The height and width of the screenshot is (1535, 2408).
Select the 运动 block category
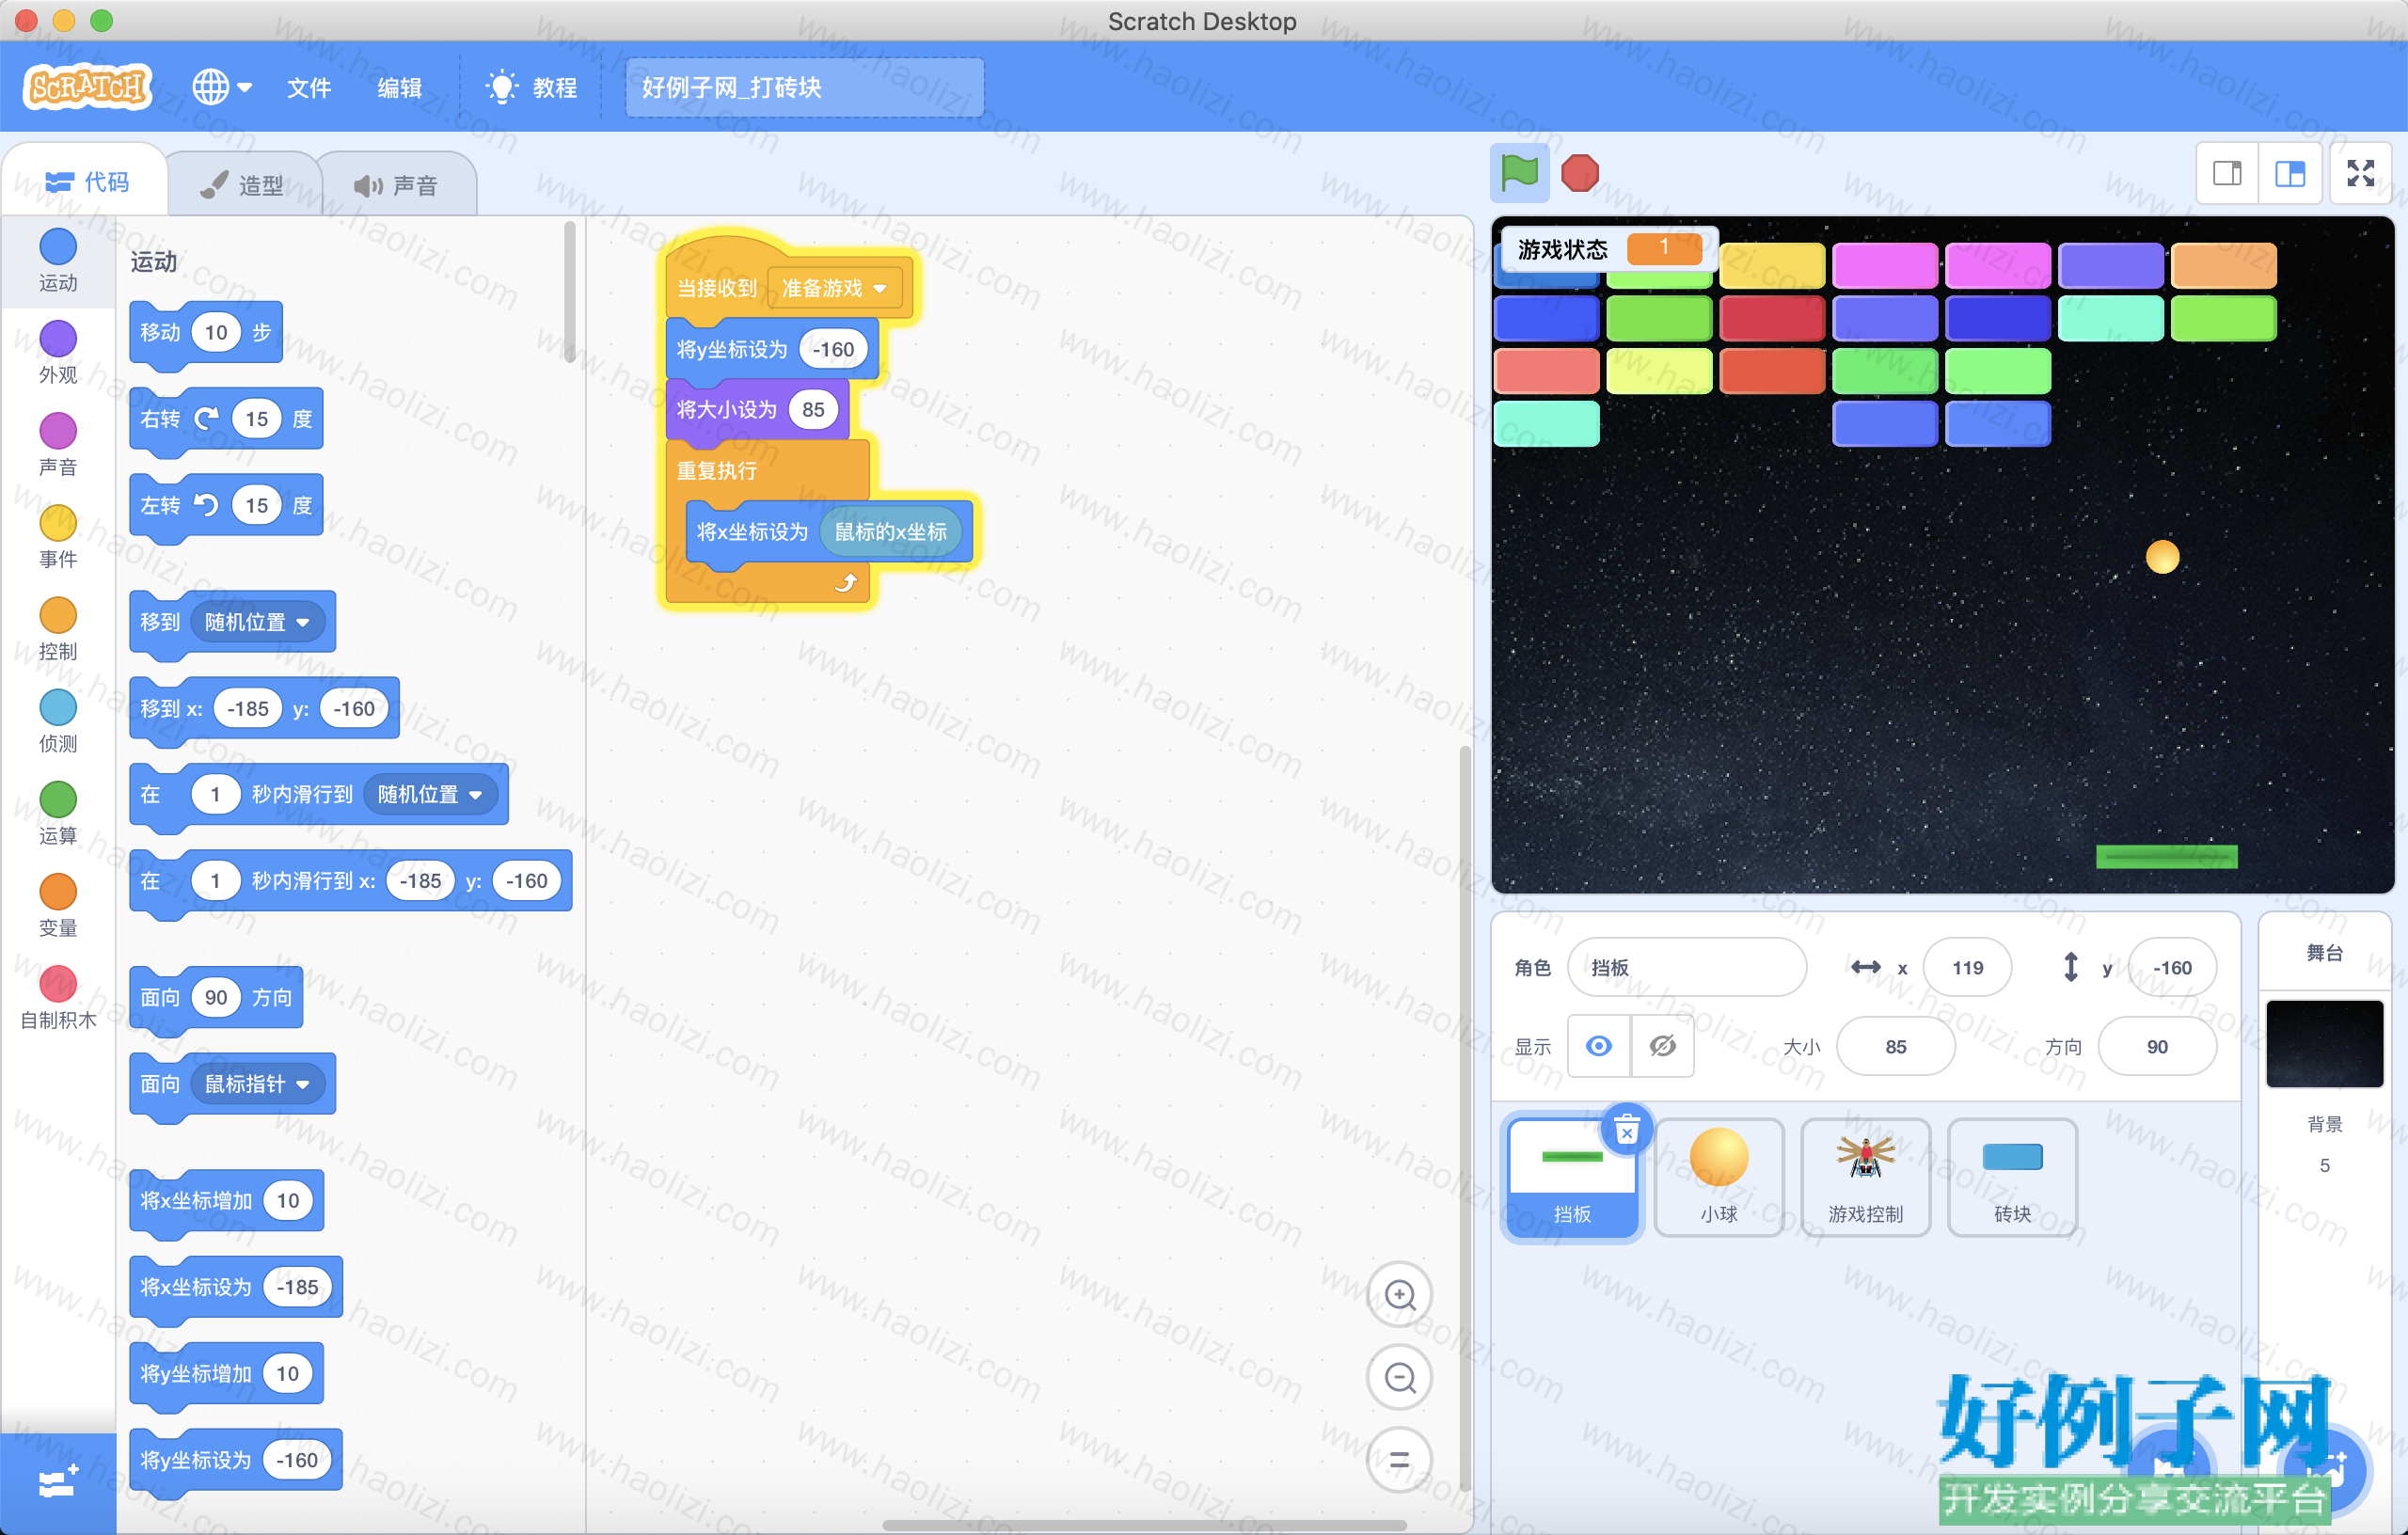point(58,262)
